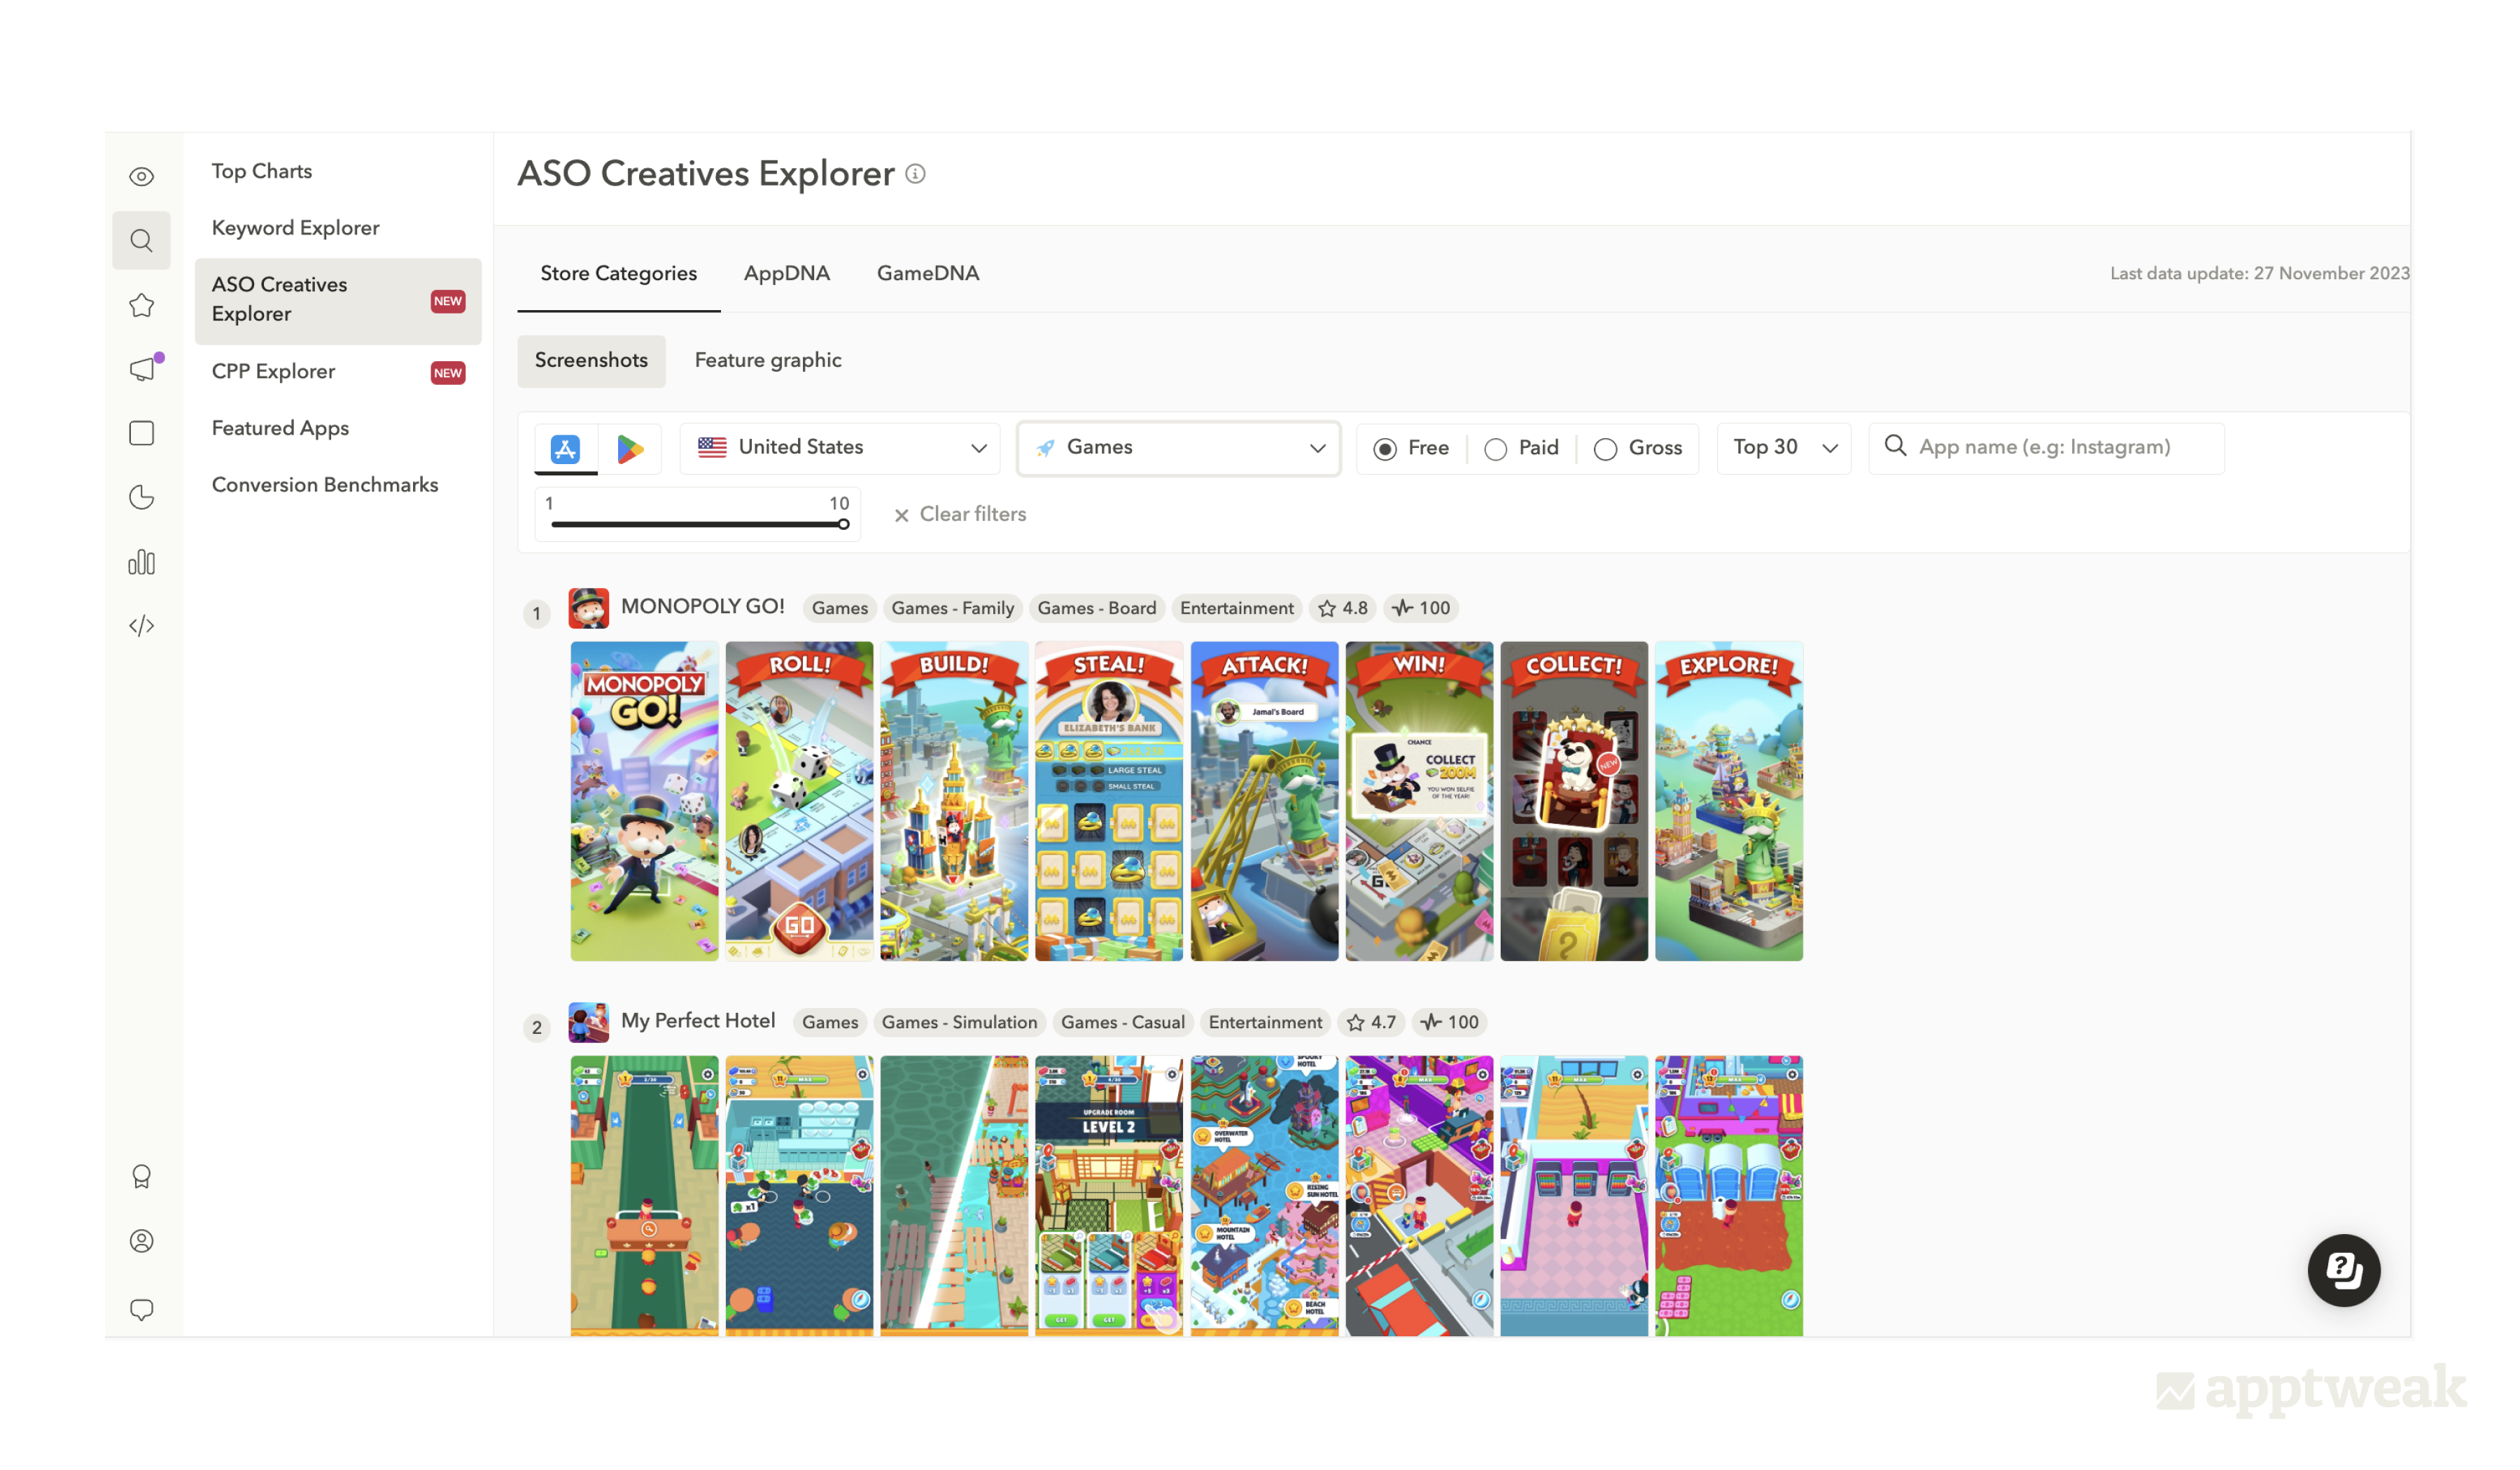Open the WIN! screenshot thumbnail

click(x=1419, y=801)
